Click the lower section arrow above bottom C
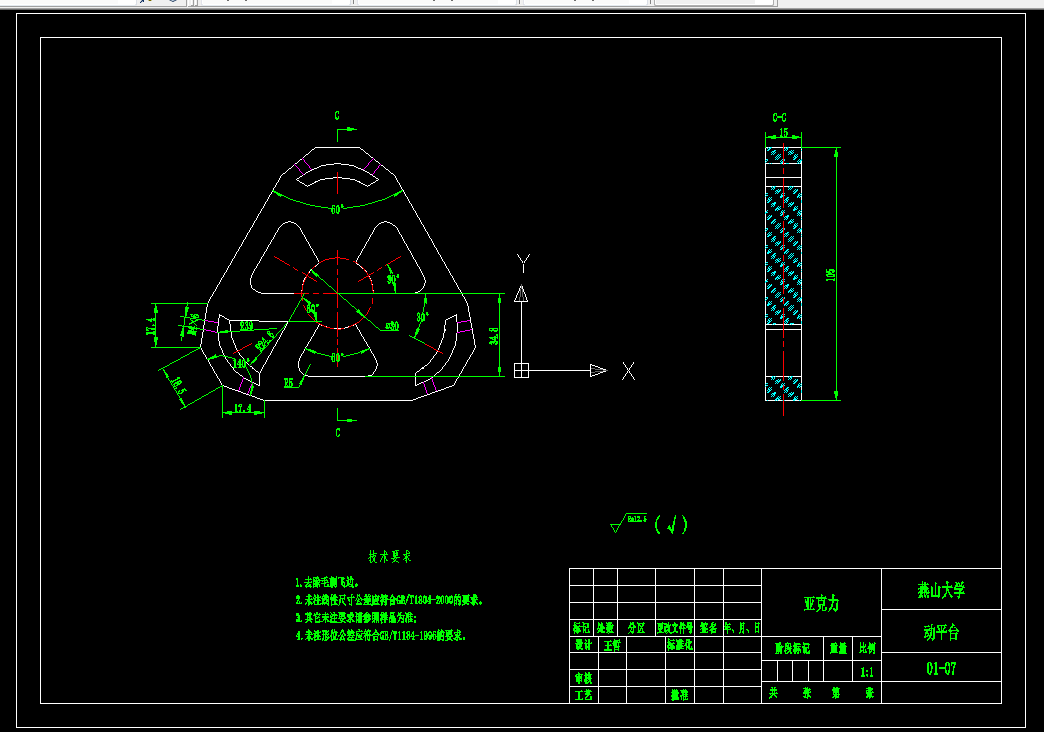1044x732 pixels. click(347, 415)
